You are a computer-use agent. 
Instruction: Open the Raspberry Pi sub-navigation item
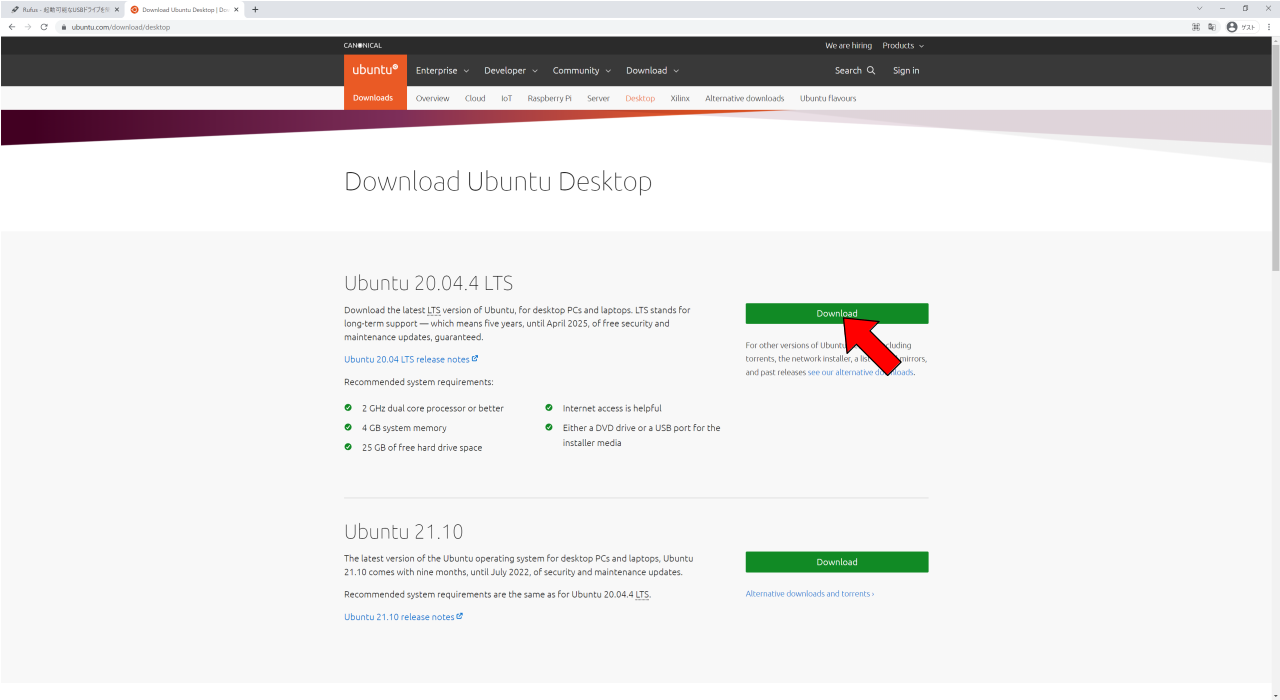pos(550,98)
